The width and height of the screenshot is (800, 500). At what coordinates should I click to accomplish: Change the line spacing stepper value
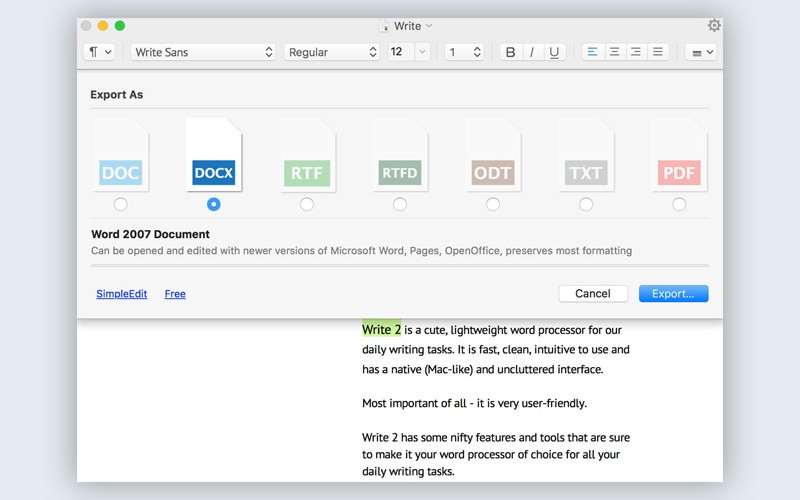click(477, 52)
